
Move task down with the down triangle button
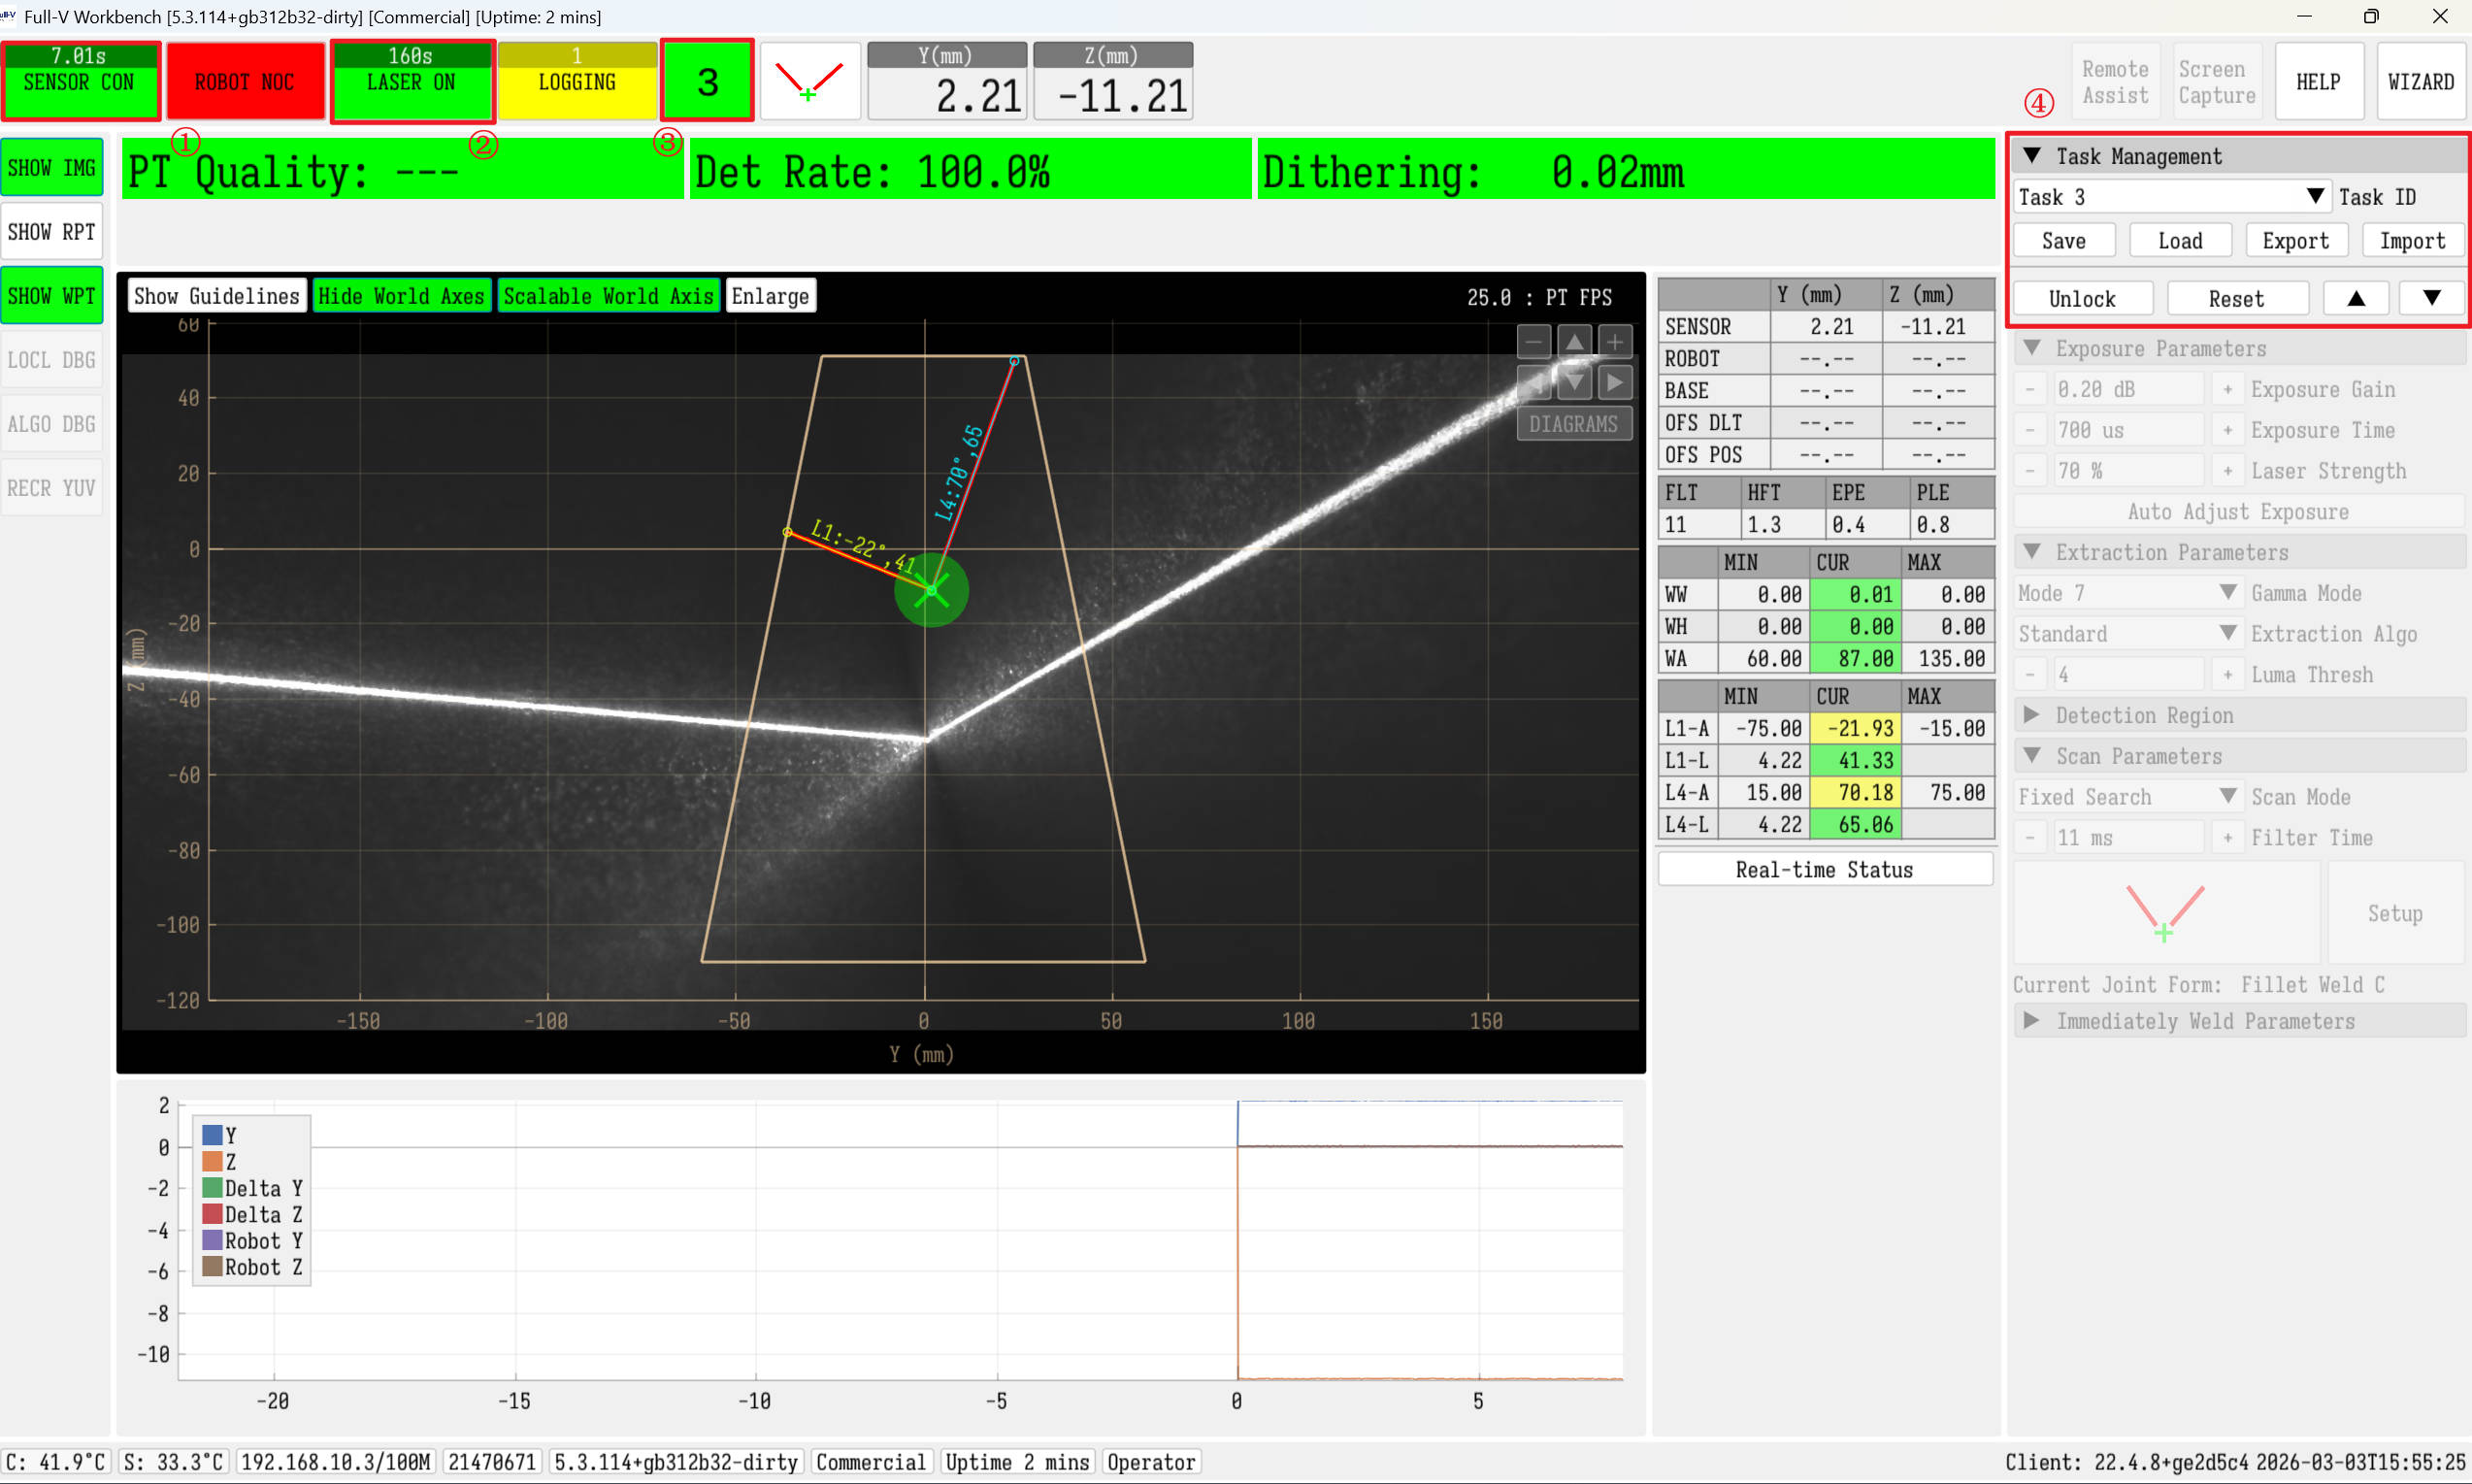(2431, 298)
